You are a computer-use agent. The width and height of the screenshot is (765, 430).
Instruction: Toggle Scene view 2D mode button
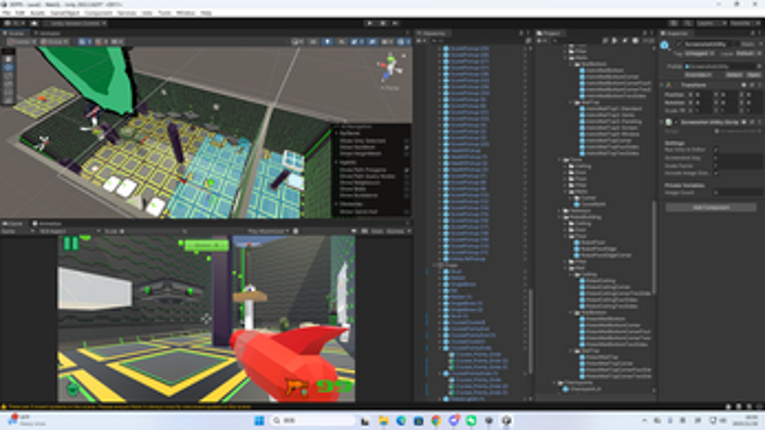[x=314, y=42]
